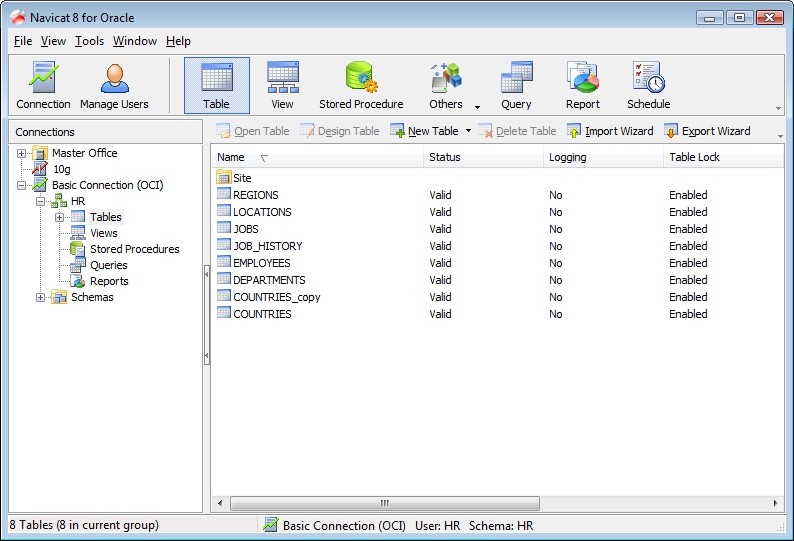This screenshot has height=541, width=794.
Task: Click the COUNTRIES table icon
Action: click(x=224, y=313)
